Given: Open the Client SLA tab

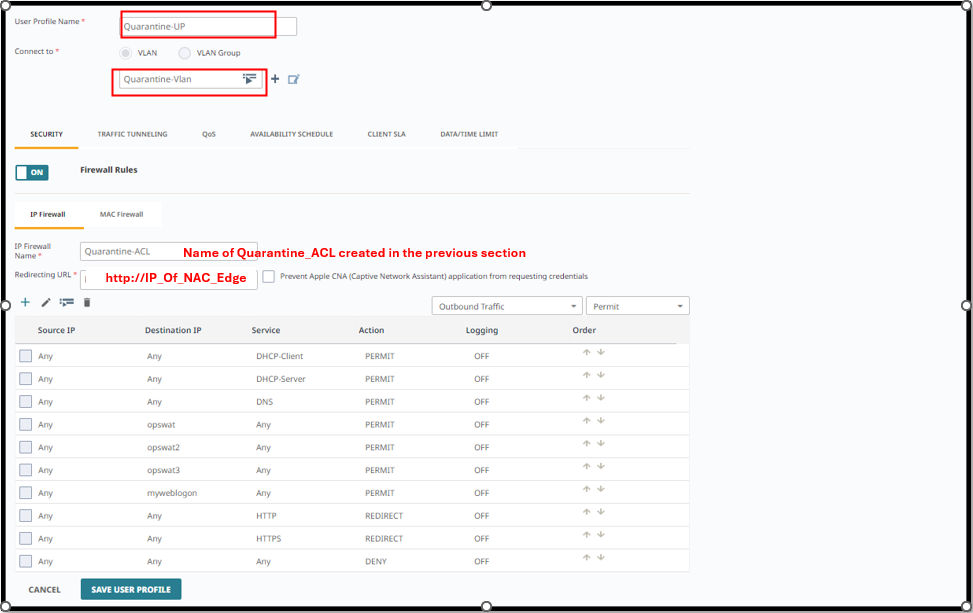Looking at the screenshot, I should 387,134.
